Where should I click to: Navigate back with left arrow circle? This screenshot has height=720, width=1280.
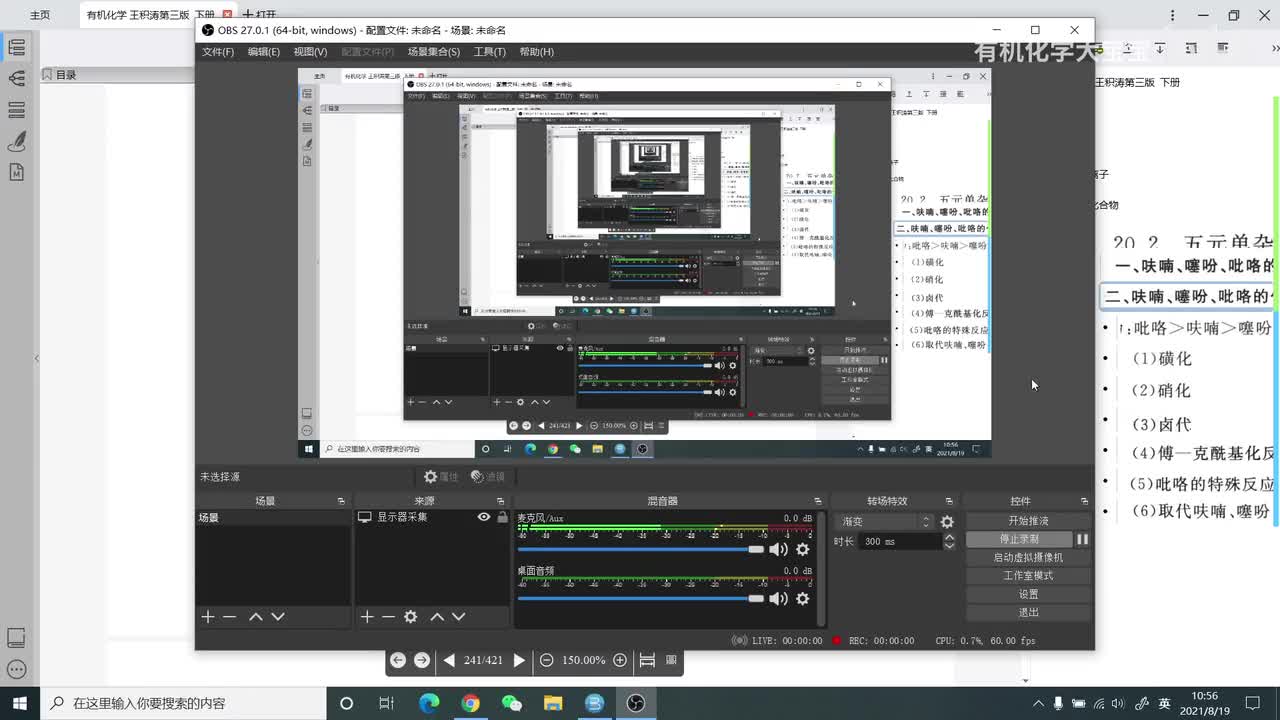pyautogui.click(x=398, y=660)
